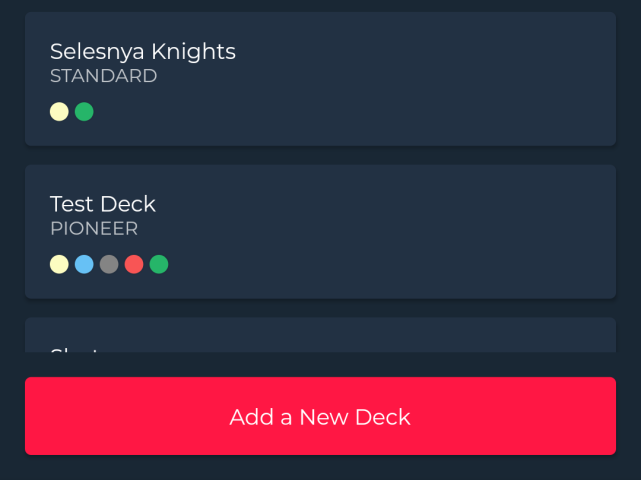Click the white mana dot on Test Deck
This screenshot has height=480, width=641.
(x=59, y=264)
